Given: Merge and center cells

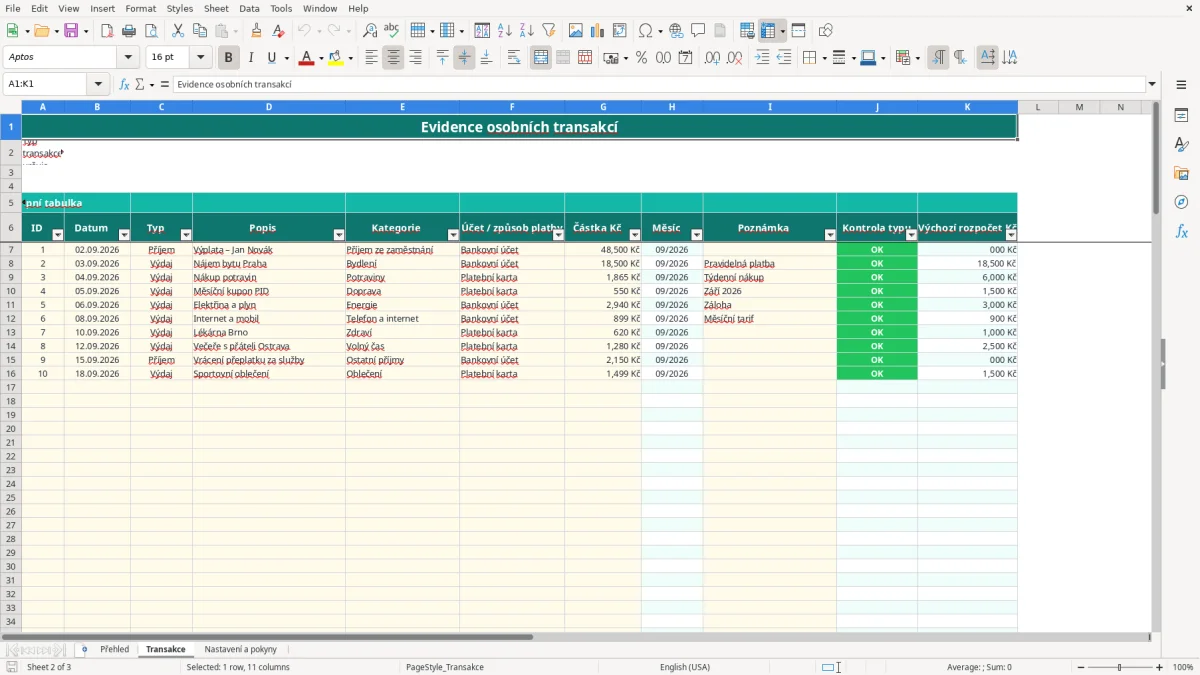Looking at the screenshot, I should pyautogui.click(x=541, y=58).
